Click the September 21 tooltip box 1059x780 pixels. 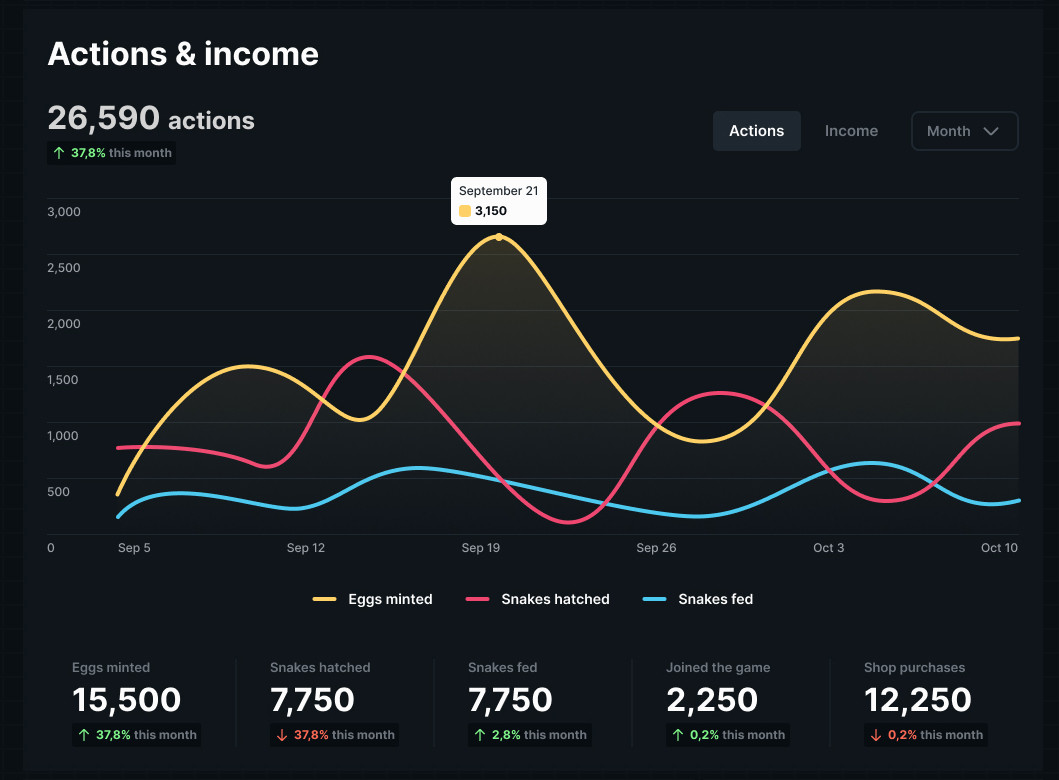pos(498,201)
